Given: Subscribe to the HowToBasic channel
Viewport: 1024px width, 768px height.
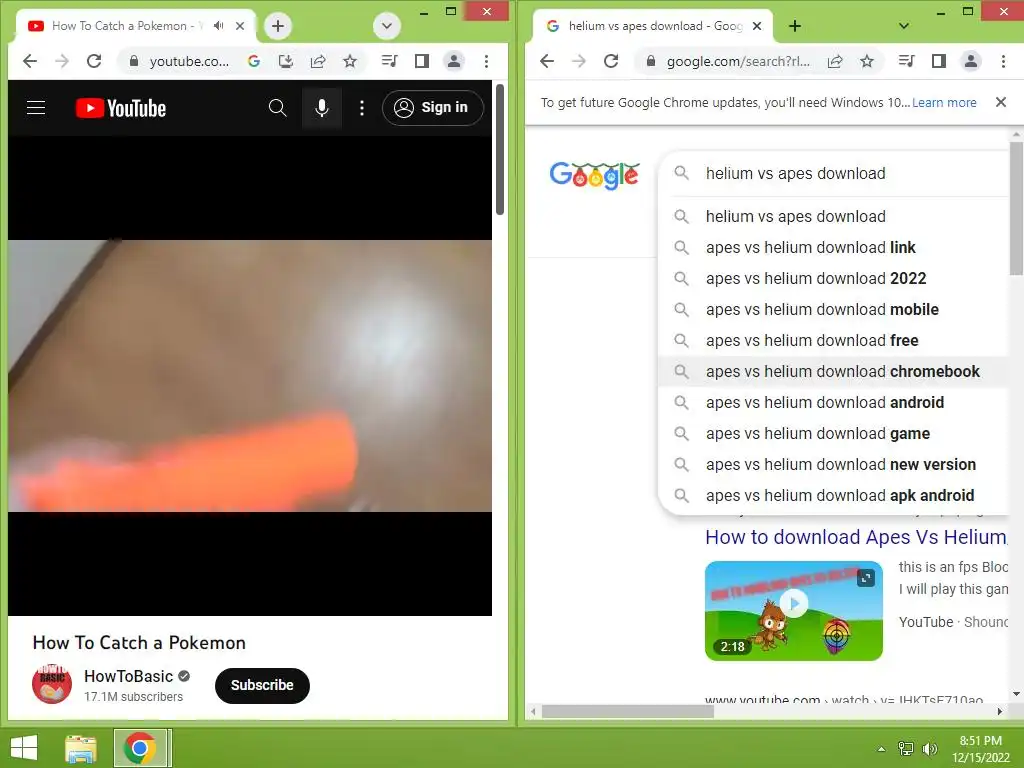Looking at the screenshot, I should click(262, 685).
